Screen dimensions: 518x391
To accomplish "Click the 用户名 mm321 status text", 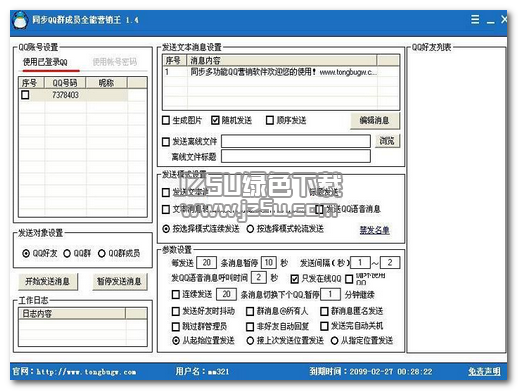I will 202,371.
